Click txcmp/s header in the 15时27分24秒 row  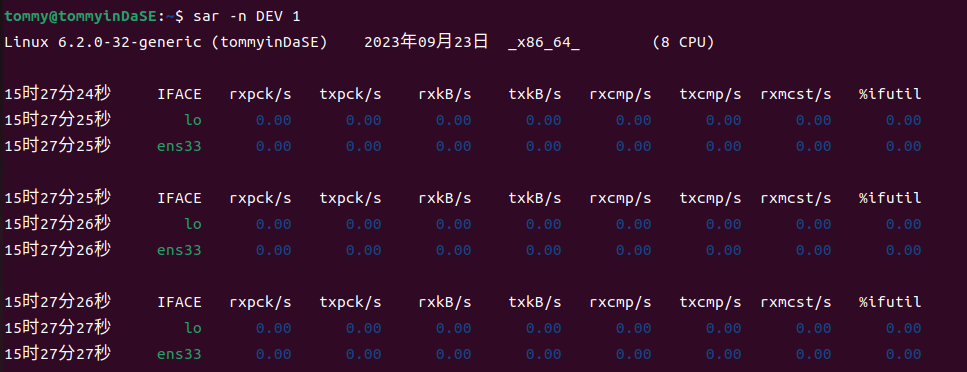pos(710,94)
